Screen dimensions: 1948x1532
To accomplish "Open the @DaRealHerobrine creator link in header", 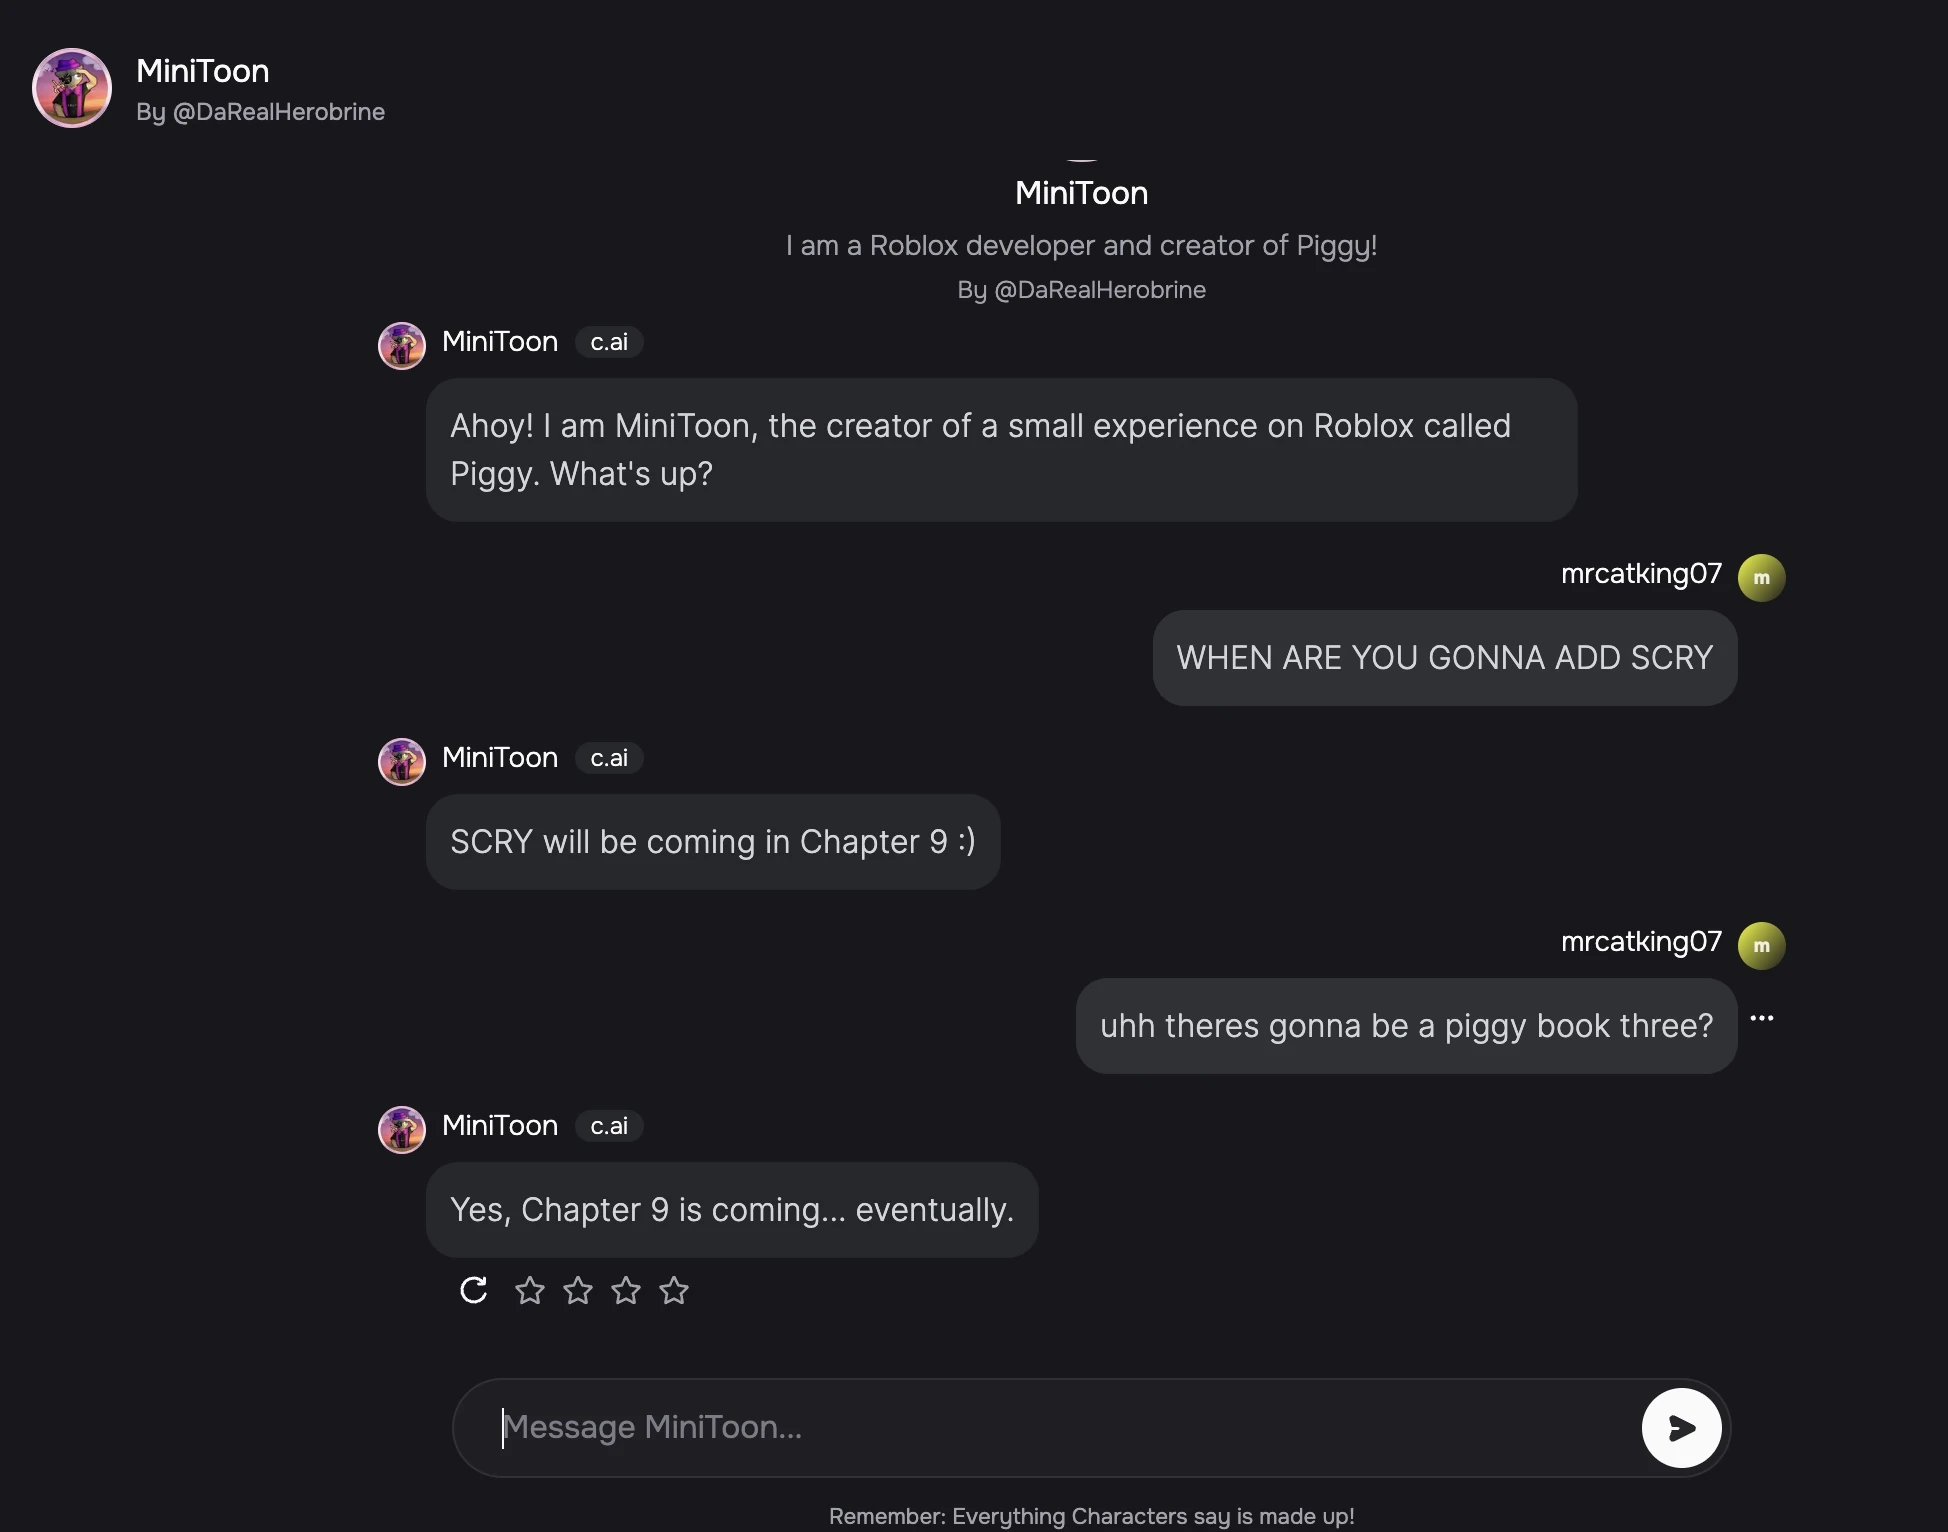I will (x=278, y=112).
